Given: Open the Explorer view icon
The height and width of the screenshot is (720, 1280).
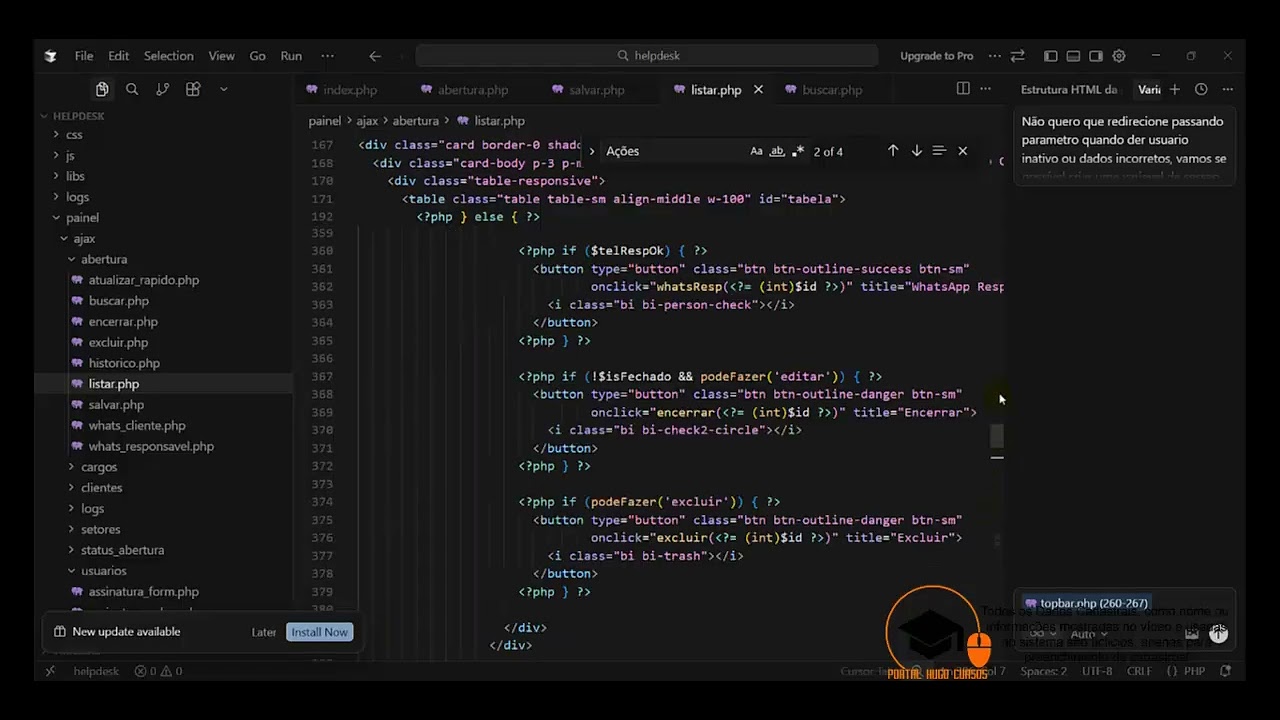Looking at the screenshot, I should [102, 89].
